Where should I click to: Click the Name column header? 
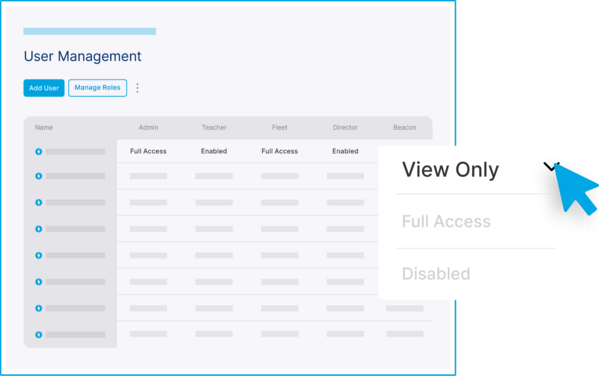[x=44, y=127]
